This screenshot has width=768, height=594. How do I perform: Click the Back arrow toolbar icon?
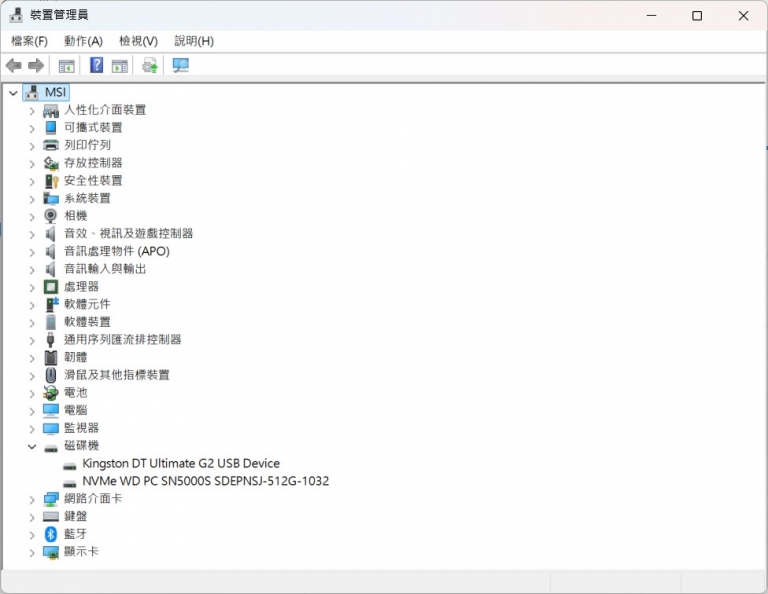pyautogui.click(x=14, y=65)
